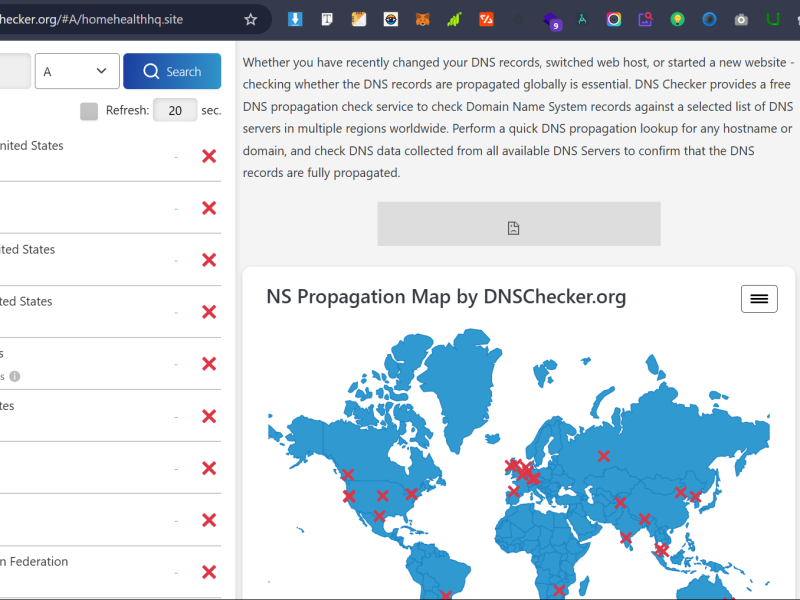This screenshot has height=600, width=800.
Task: Open the dark faded circular extension icon
Action: tap(518, 19)
